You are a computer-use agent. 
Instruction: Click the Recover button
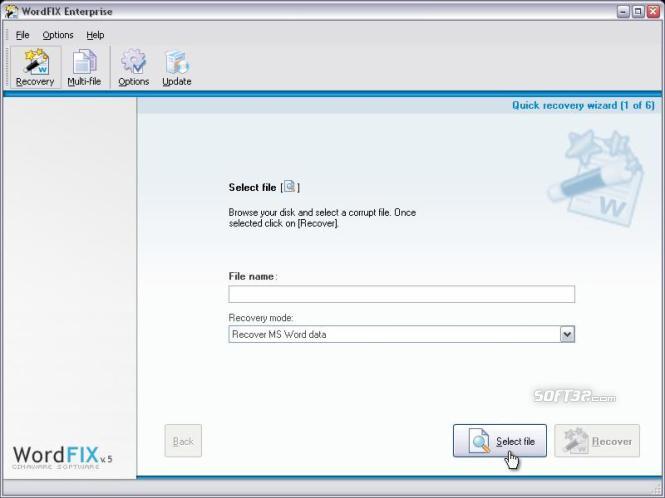point(597,441)
